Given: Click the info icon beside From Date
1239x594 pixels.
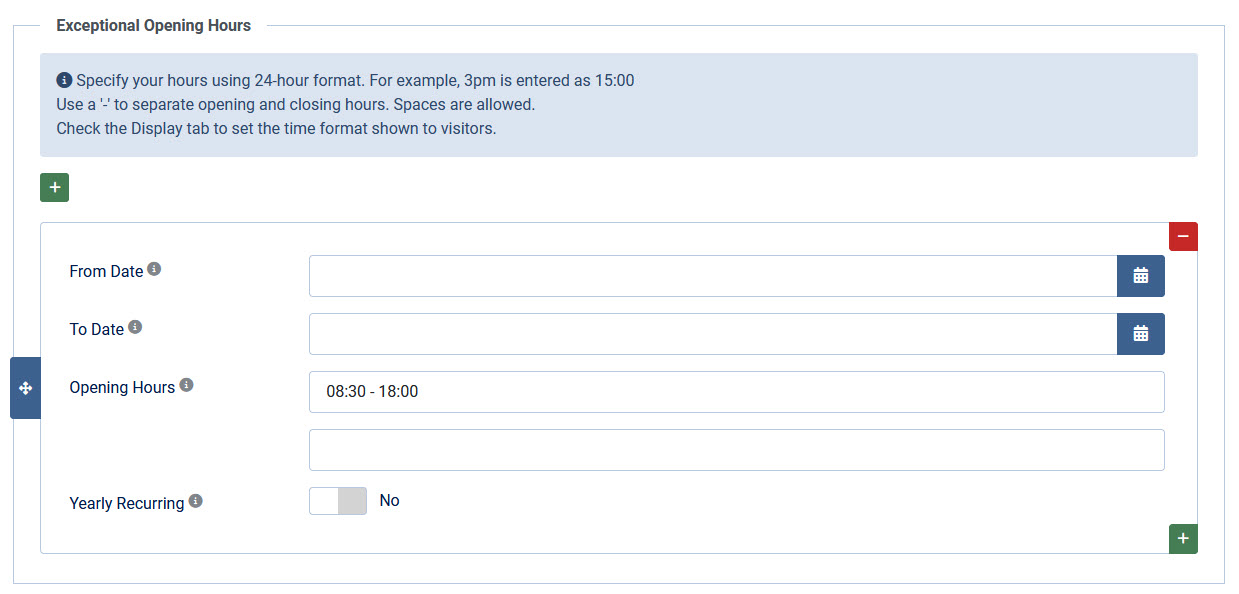Looking at the screenshot, I should [x=154, y=269].
